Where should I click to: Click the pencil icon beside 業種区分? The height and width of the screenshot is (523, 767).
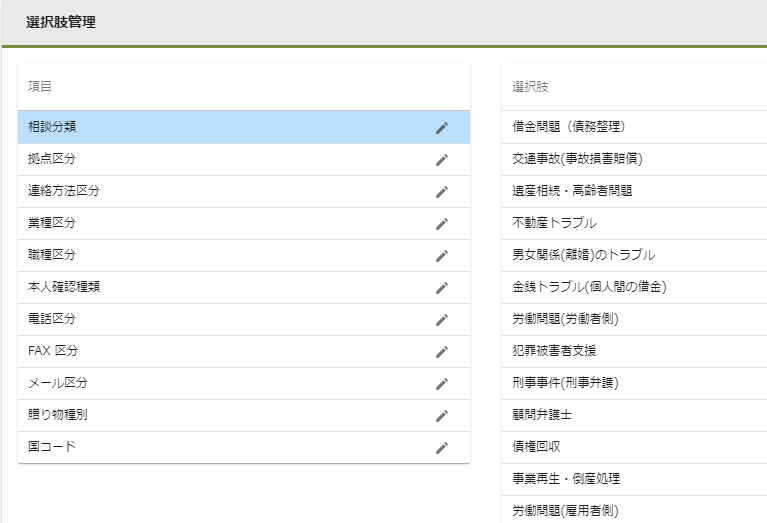[442, 223]
